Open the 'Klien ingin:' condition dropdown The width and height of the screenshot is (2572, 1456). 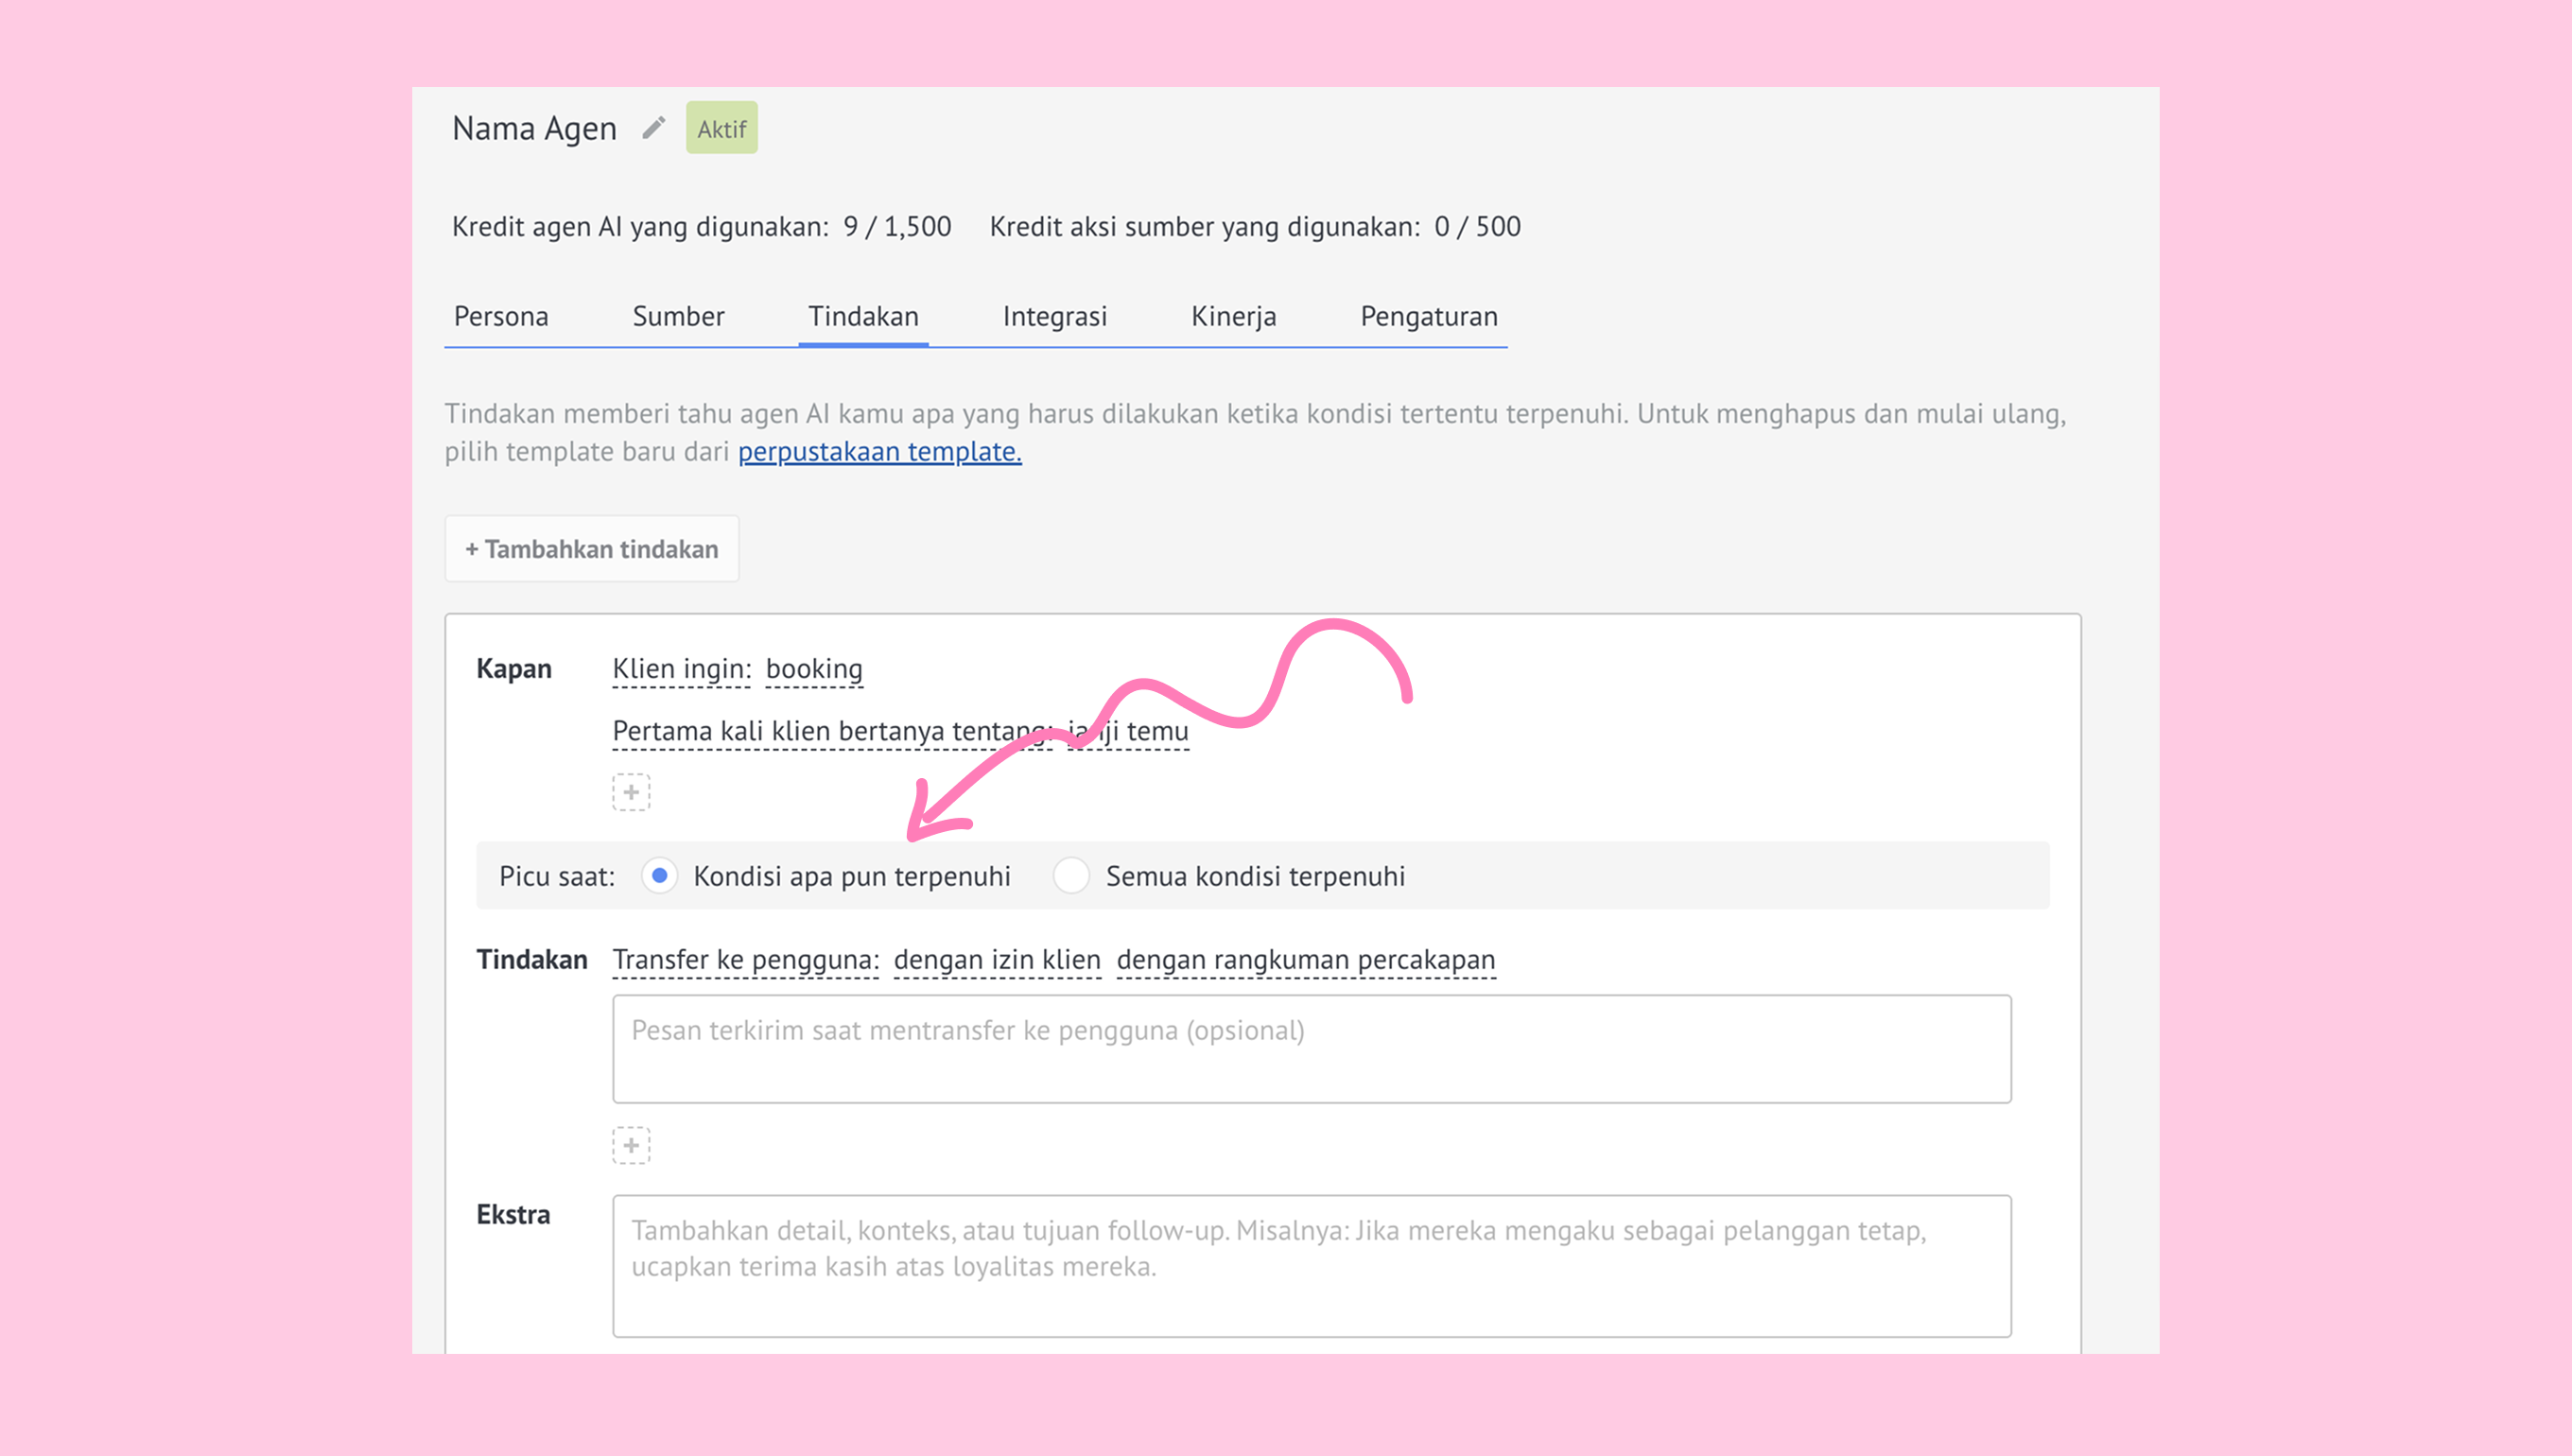pos(681,669)
